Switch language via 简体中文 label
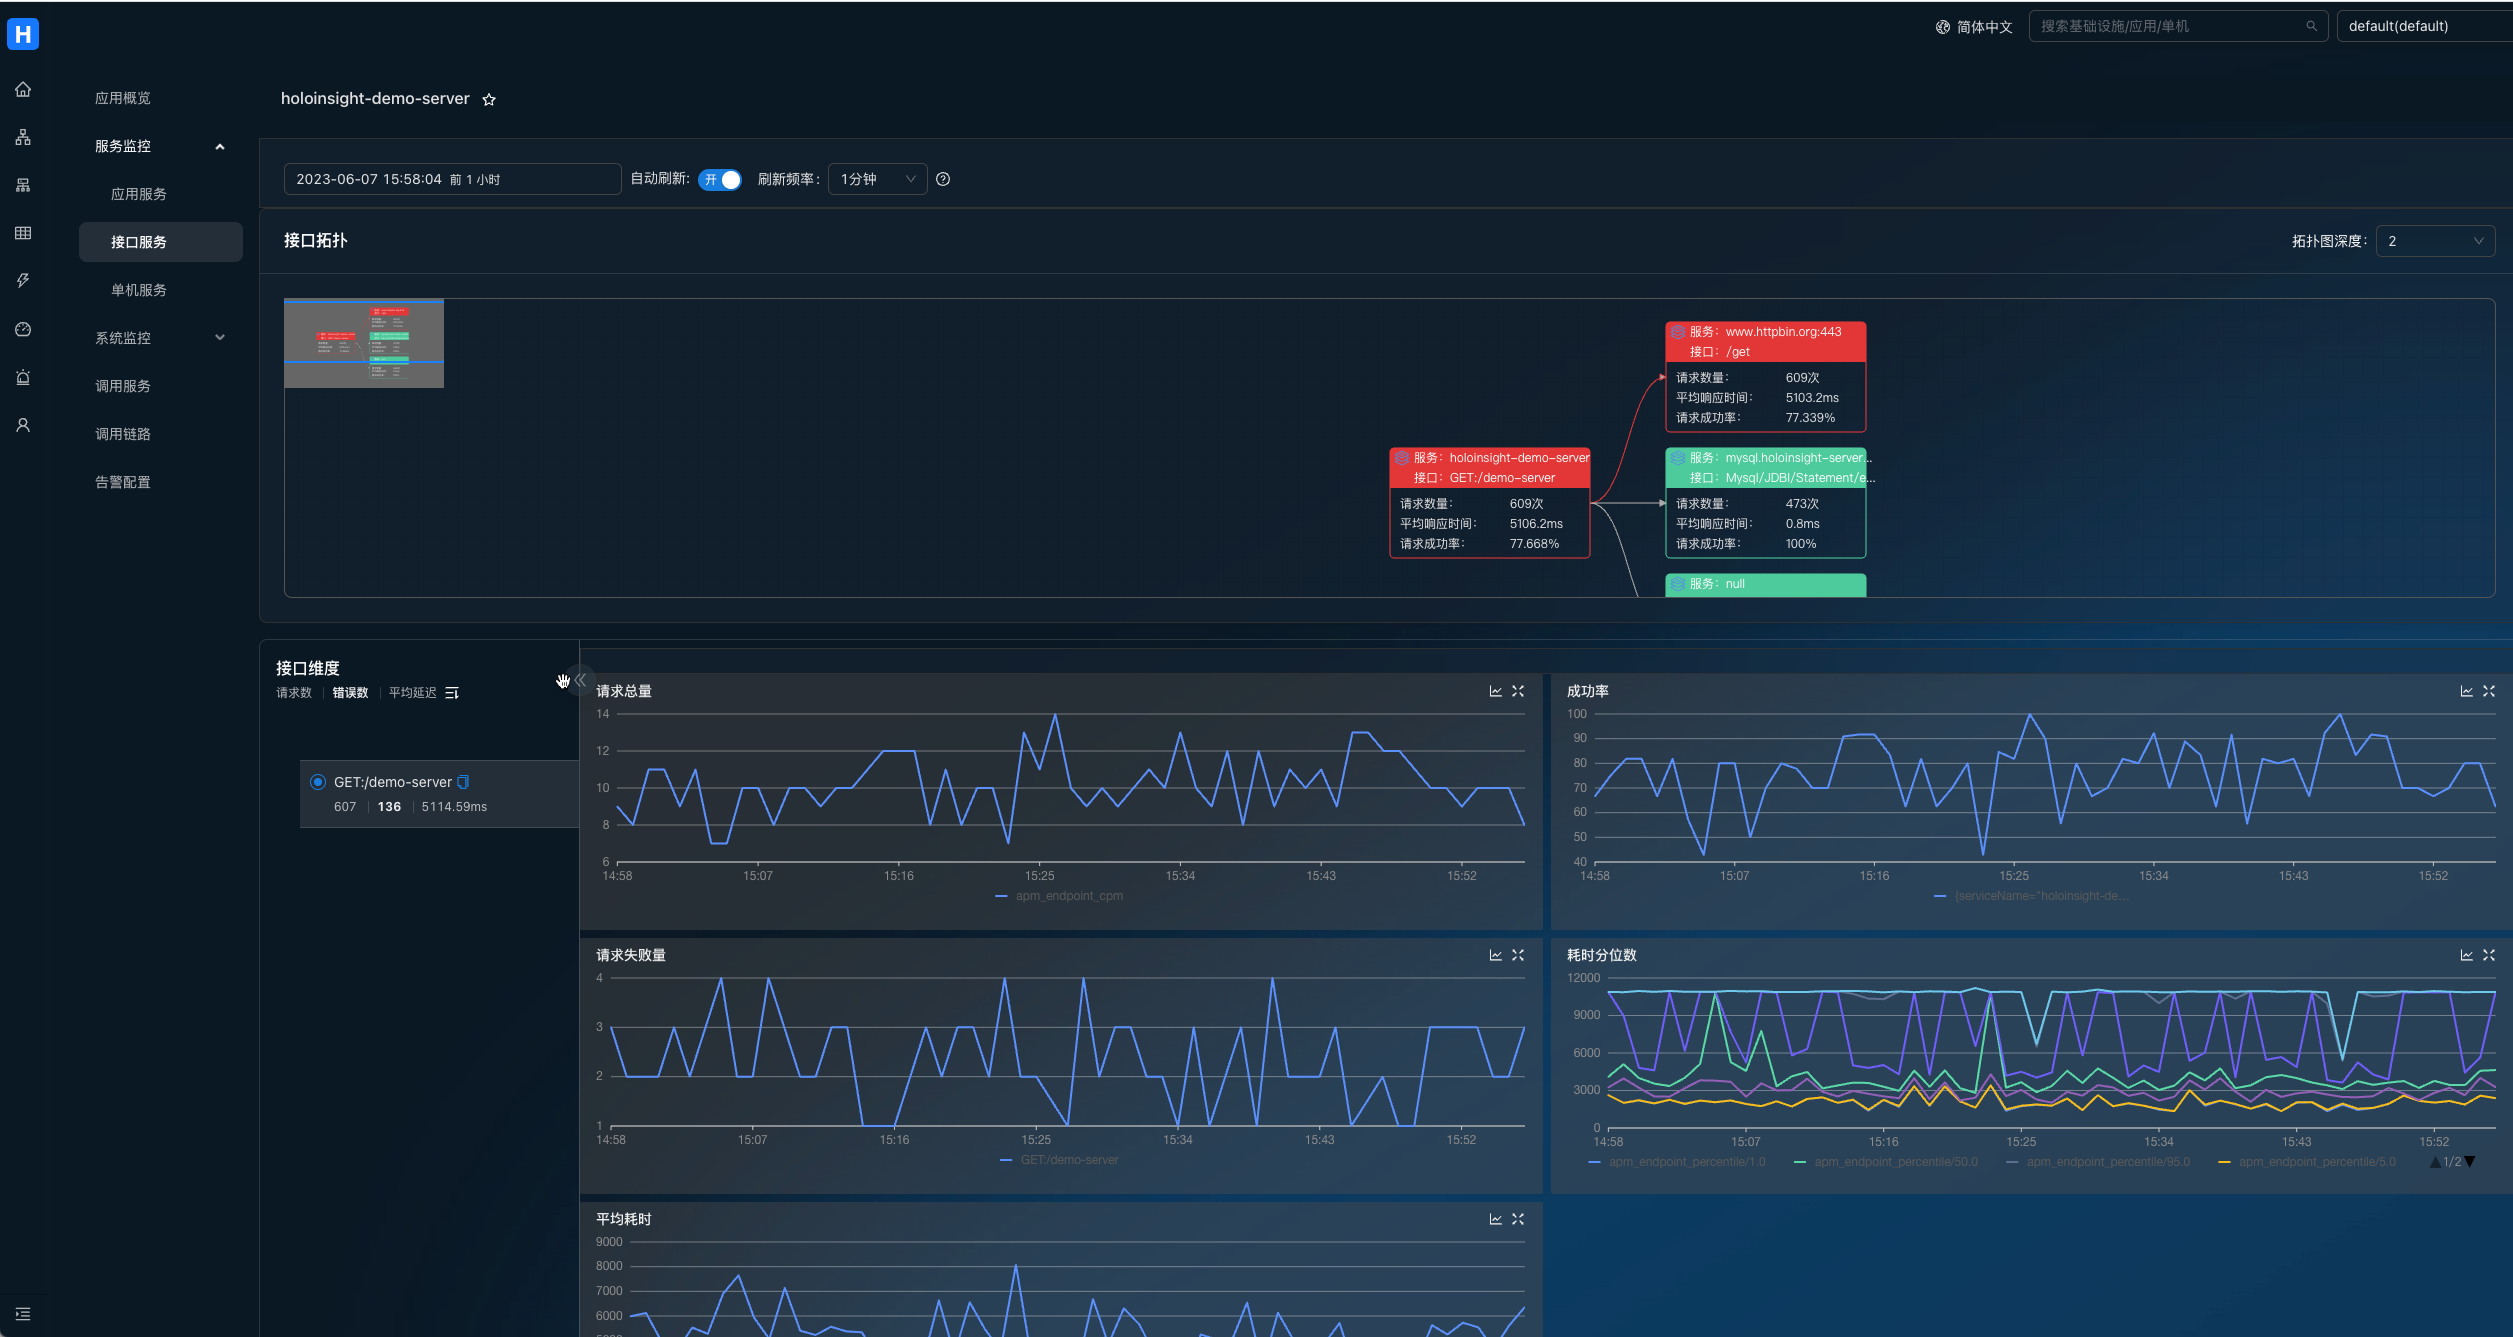2513x1337 pixels. pos(1985,27)
